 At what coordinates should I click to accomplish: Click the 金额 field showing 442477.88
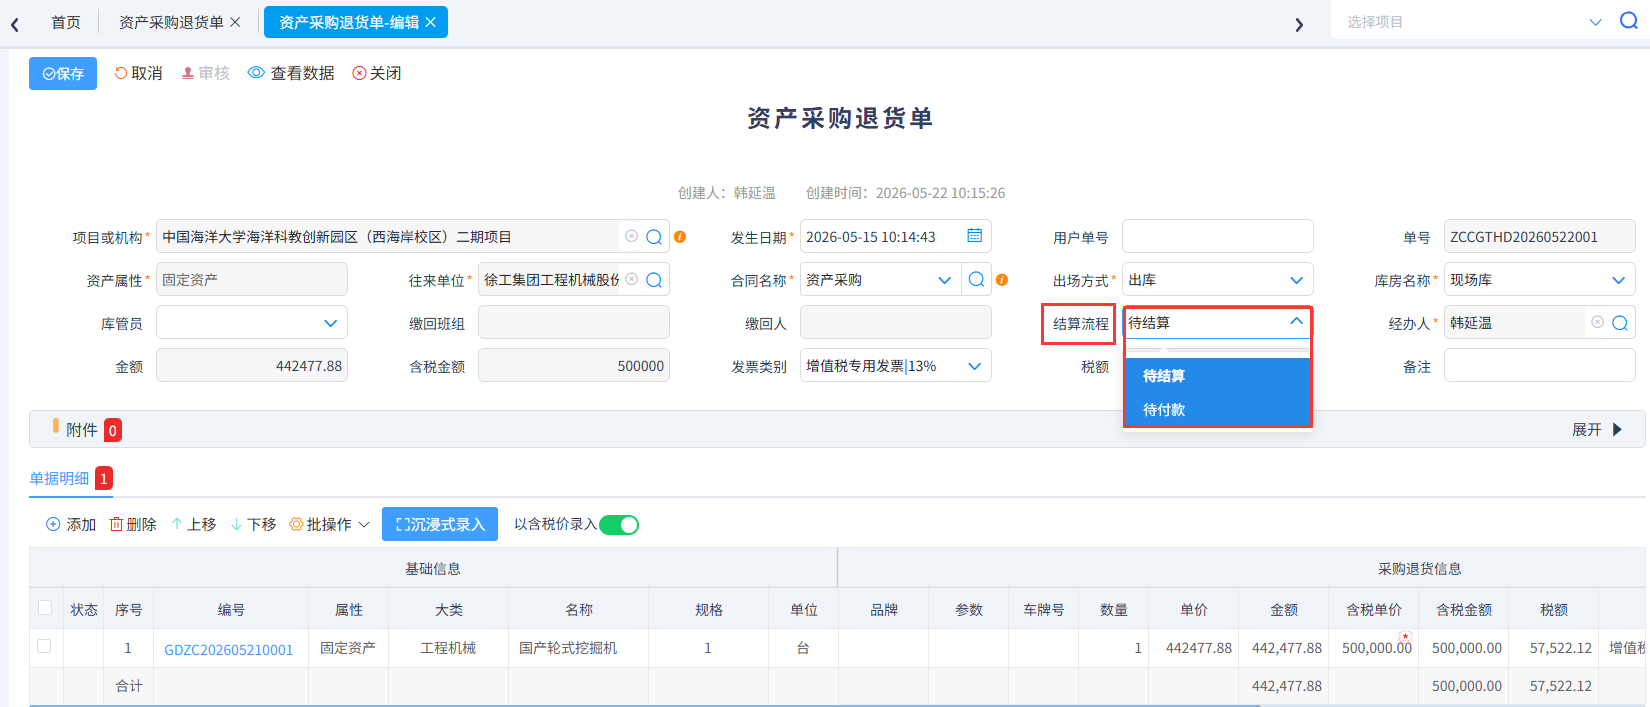(x=251, y=366)
